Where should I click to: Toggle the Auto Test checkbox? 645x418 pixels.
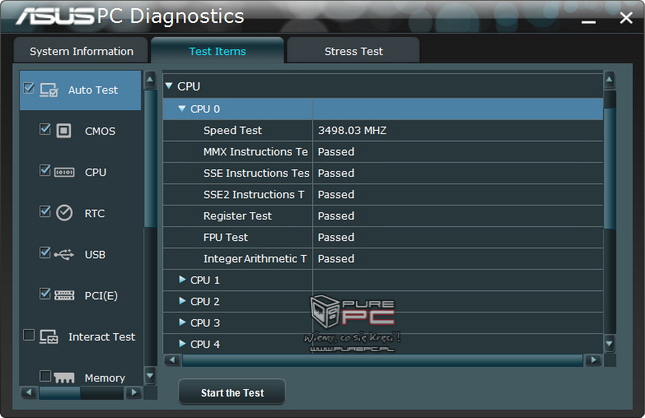pos(29,88)
